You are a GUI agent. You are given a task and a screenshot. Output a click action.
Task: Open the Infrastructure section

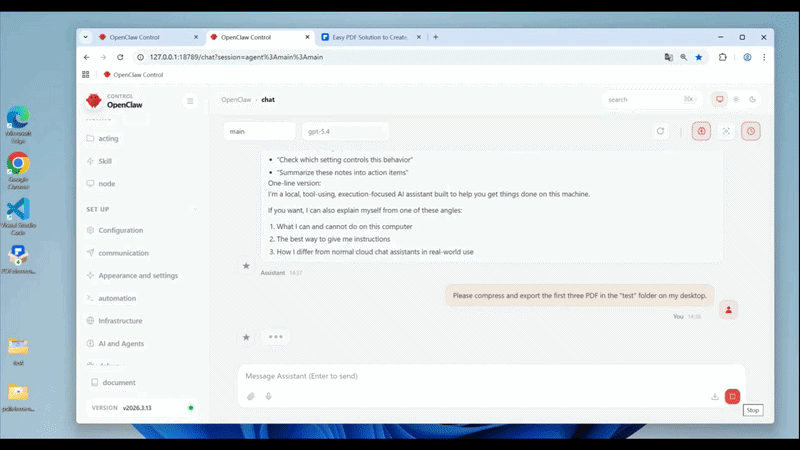point(120,321)
